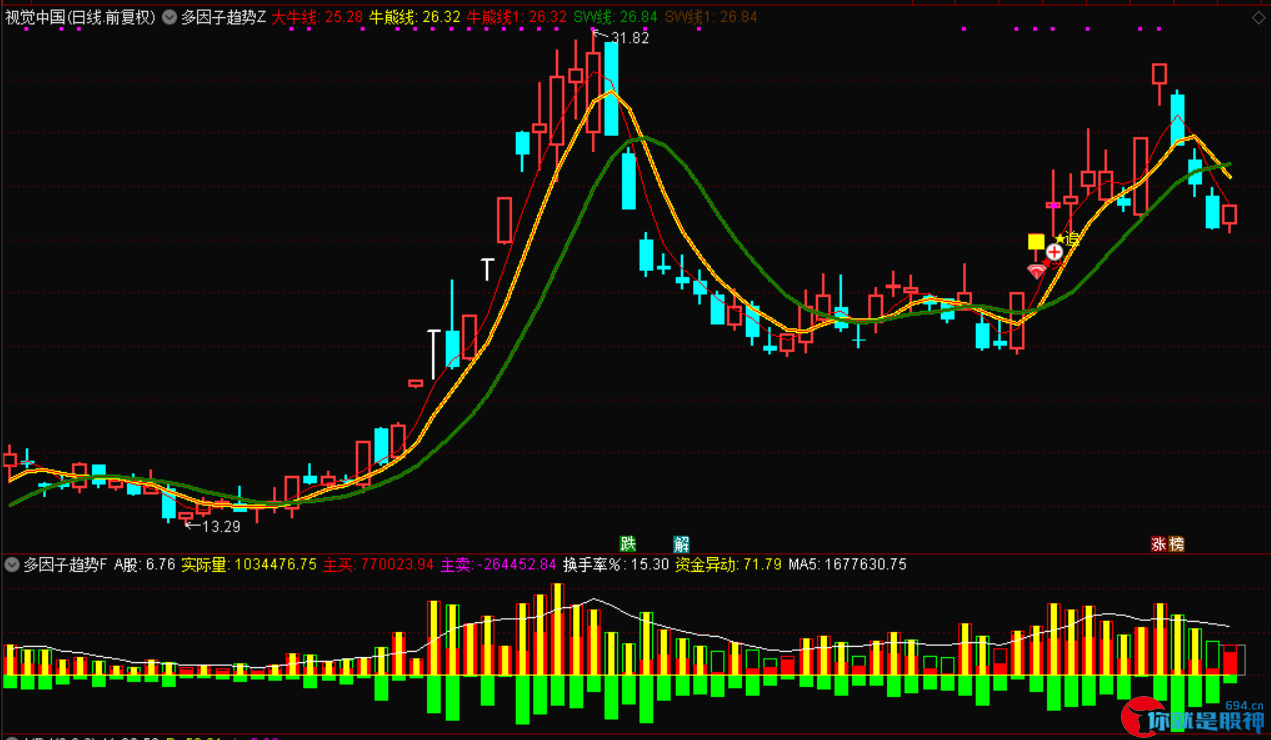
Task: Select the 多因子趋势Z indicator name
Action: click(223, 17)
